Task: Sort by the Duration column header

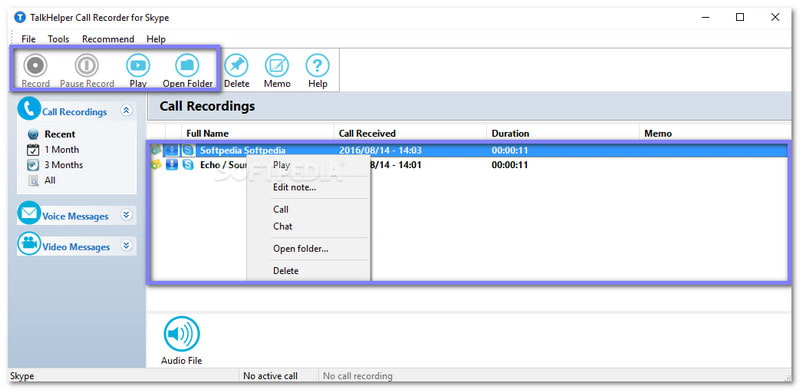Action: pyautogui.click(x=562, y=133)
